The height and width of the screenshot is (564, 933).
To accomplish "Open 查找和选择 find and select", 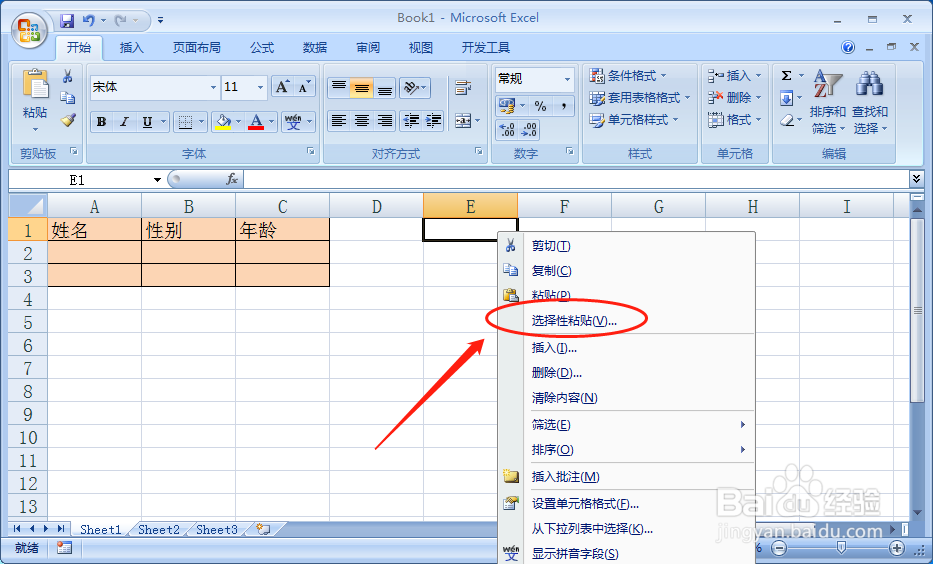I will pos(870,102).
